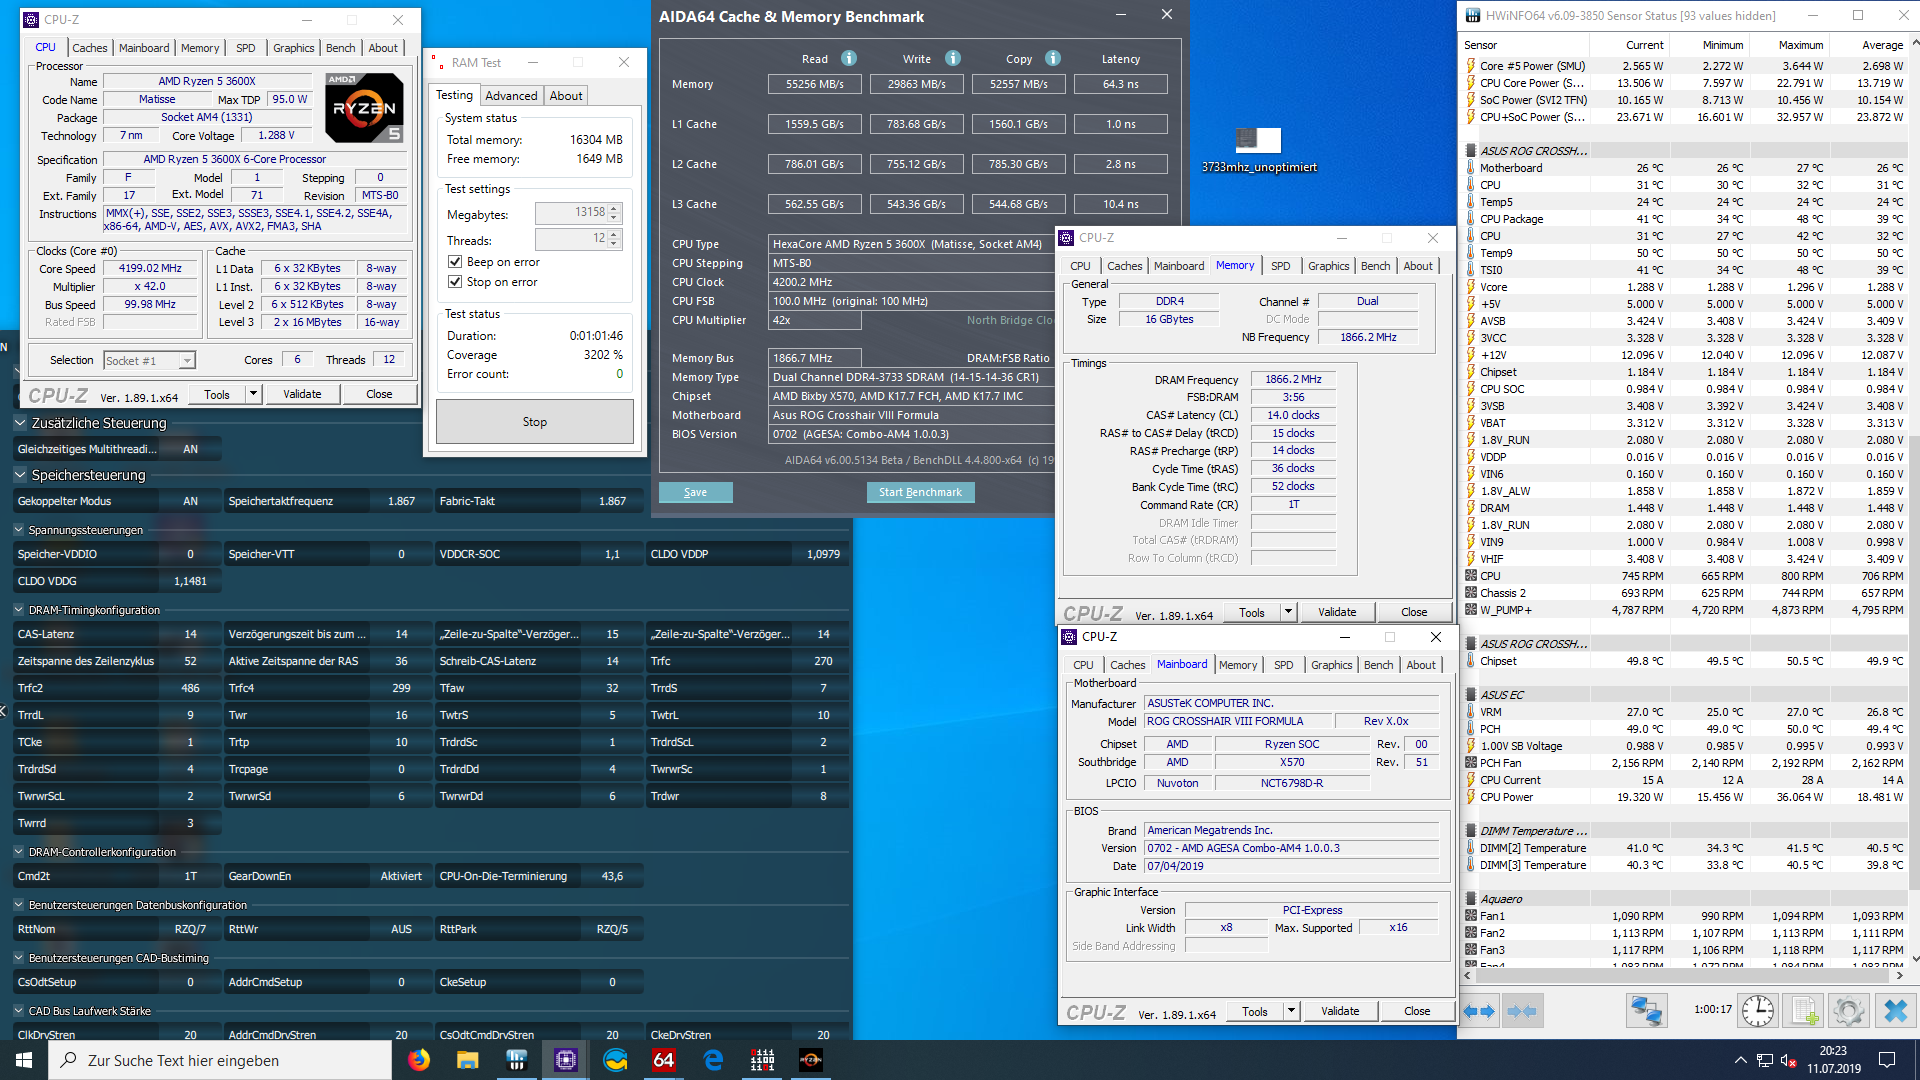Click HWiNFO expand arrows icon

tap(1479, 1011)
